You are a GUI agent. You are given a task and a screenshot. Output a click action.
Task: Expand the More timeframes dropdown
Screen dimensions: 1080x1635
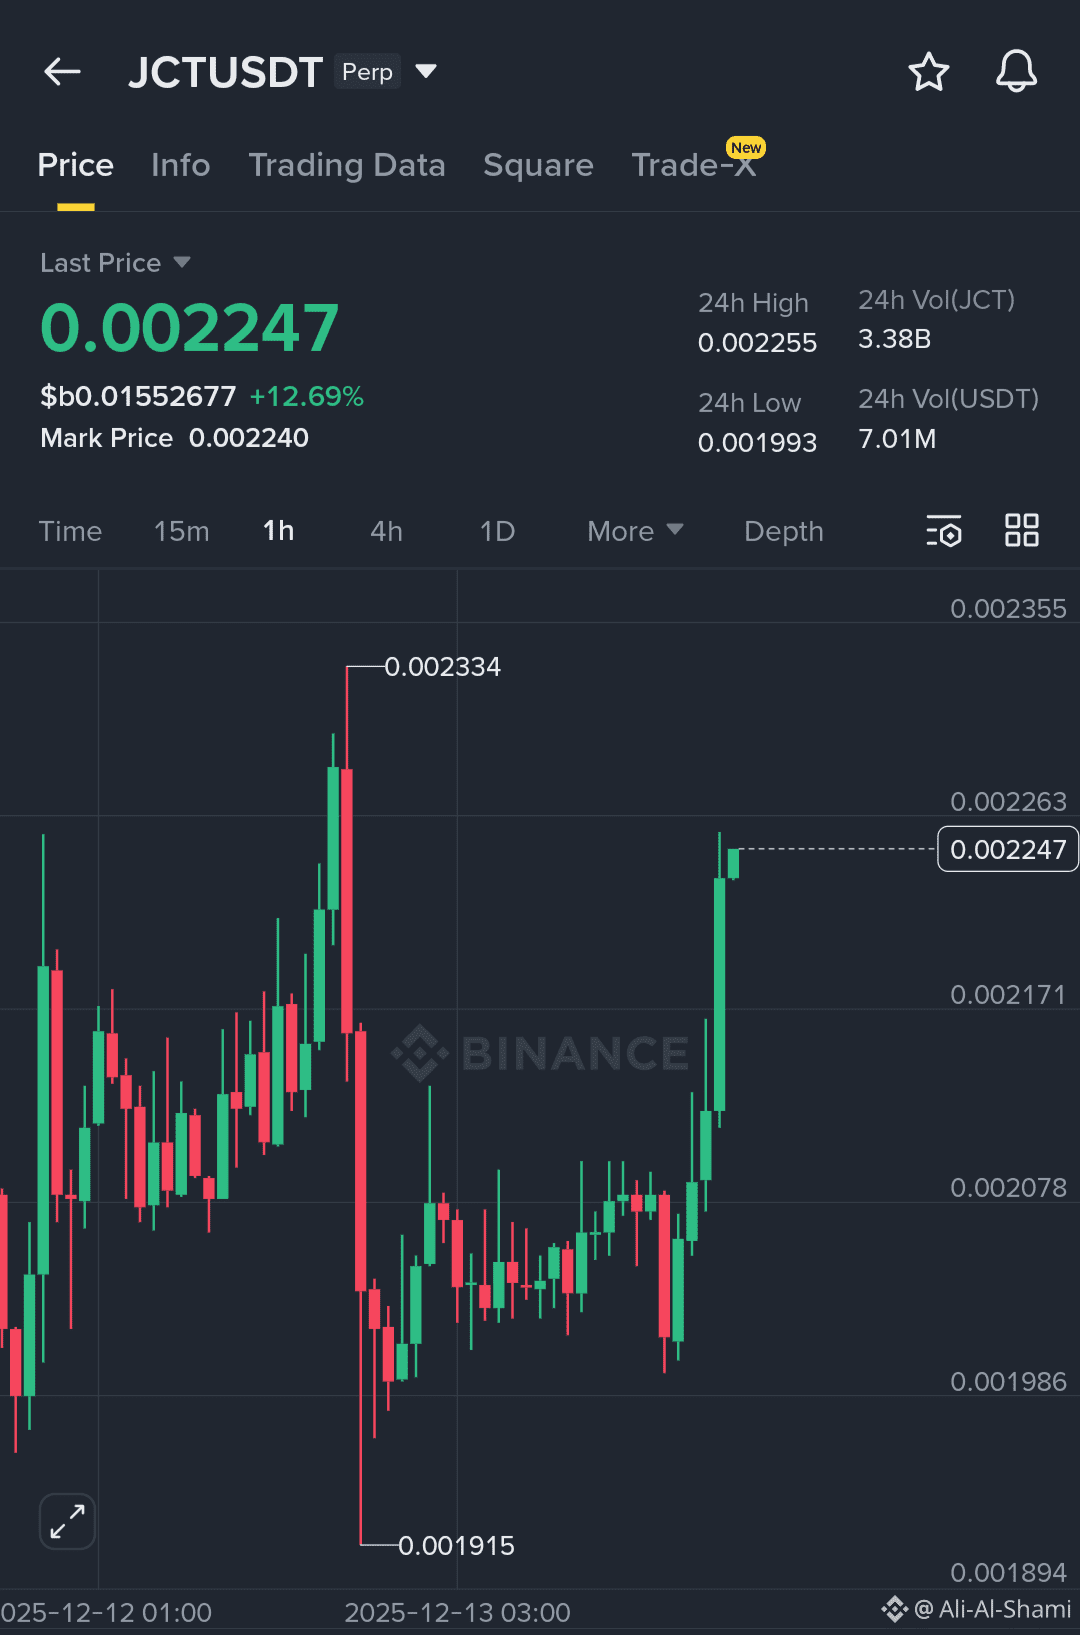coord(635,531)
